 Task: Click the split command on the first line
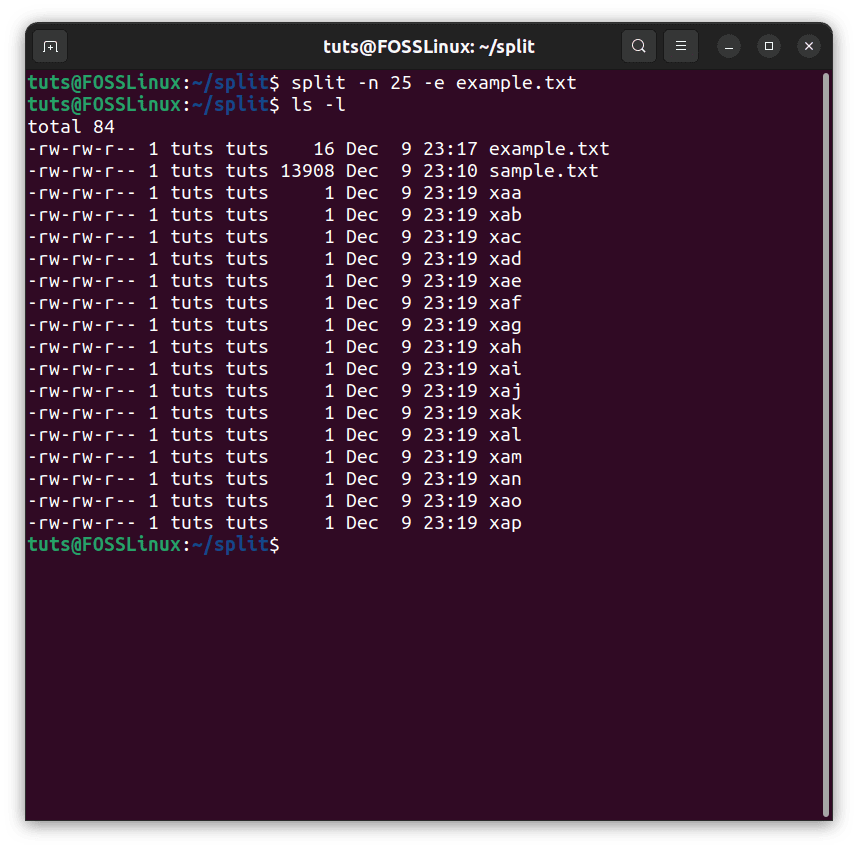(x=317, y=82)
